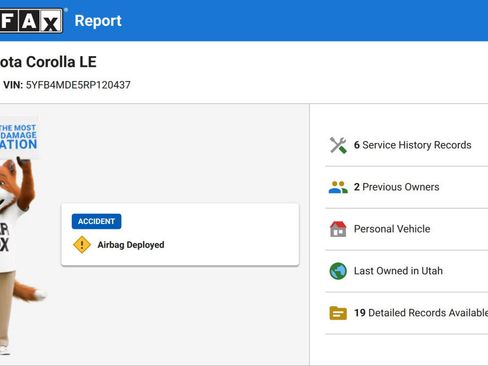Click the blue ACCIDENT badge
Image resolution: width=488 pixels, height=366 pixels.
tap(96, 221)
